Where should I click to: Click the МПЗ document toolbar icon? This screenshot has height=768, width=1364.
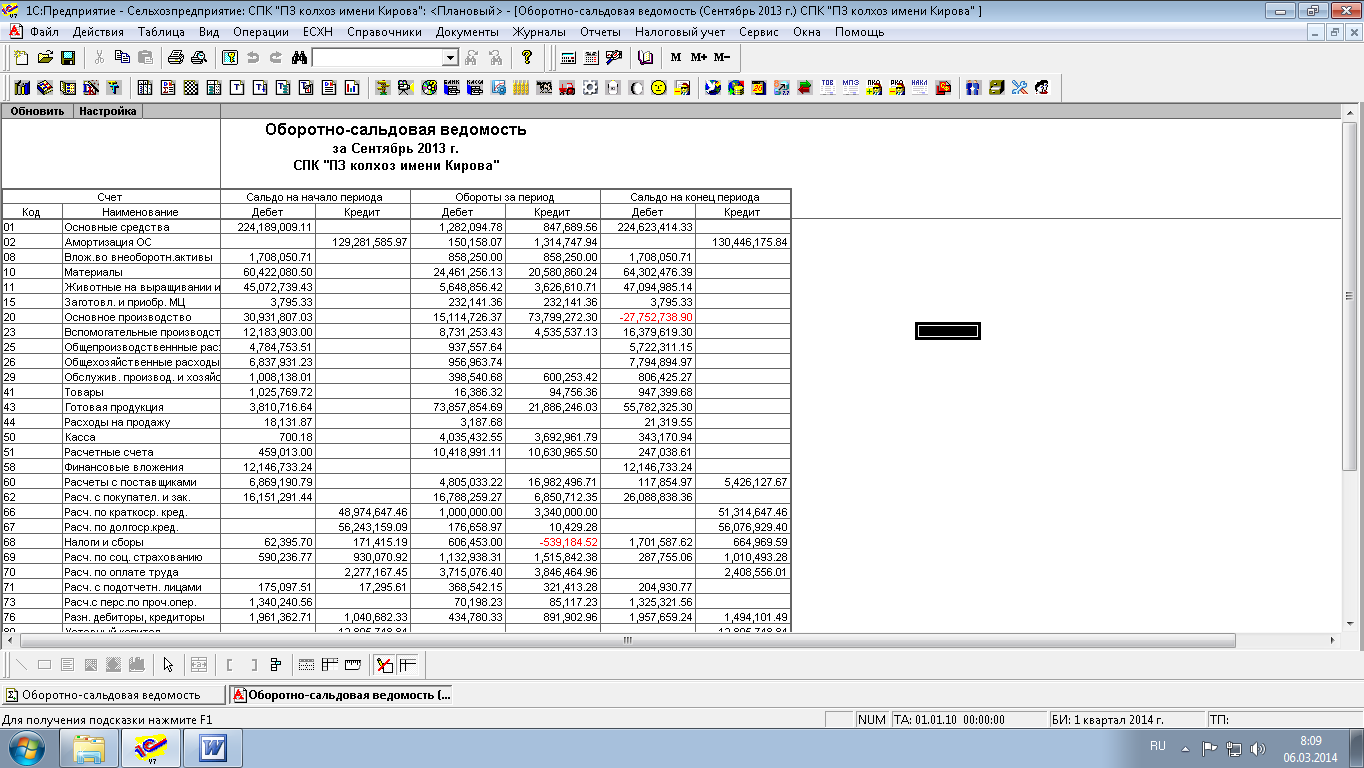(850, 88)
